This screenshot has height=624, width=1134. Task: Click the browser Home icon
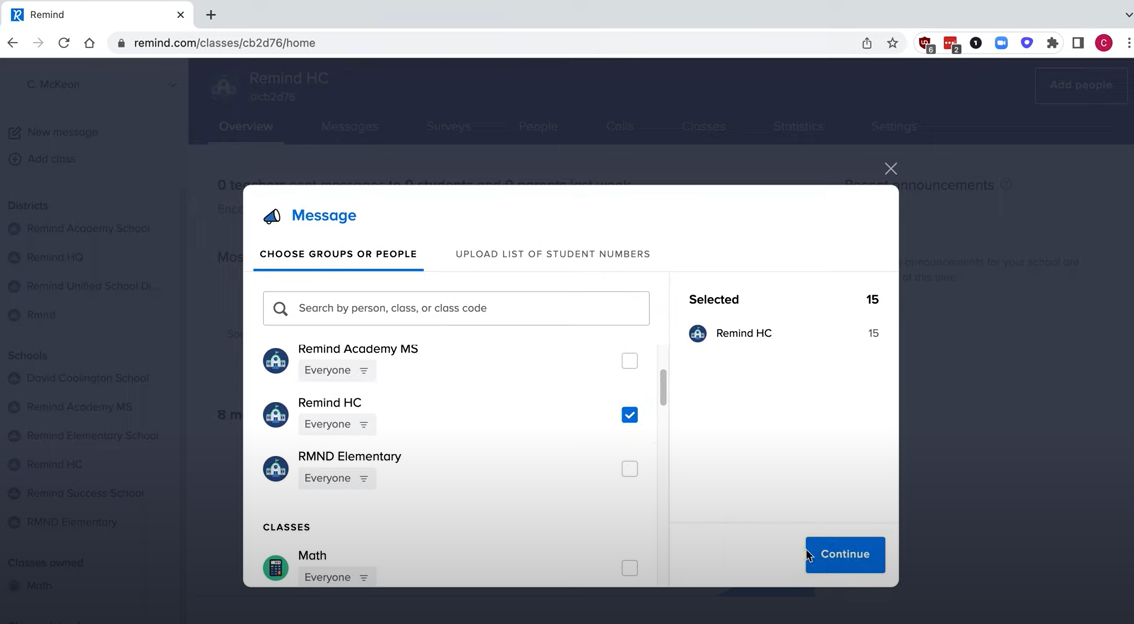click(89, 43)
